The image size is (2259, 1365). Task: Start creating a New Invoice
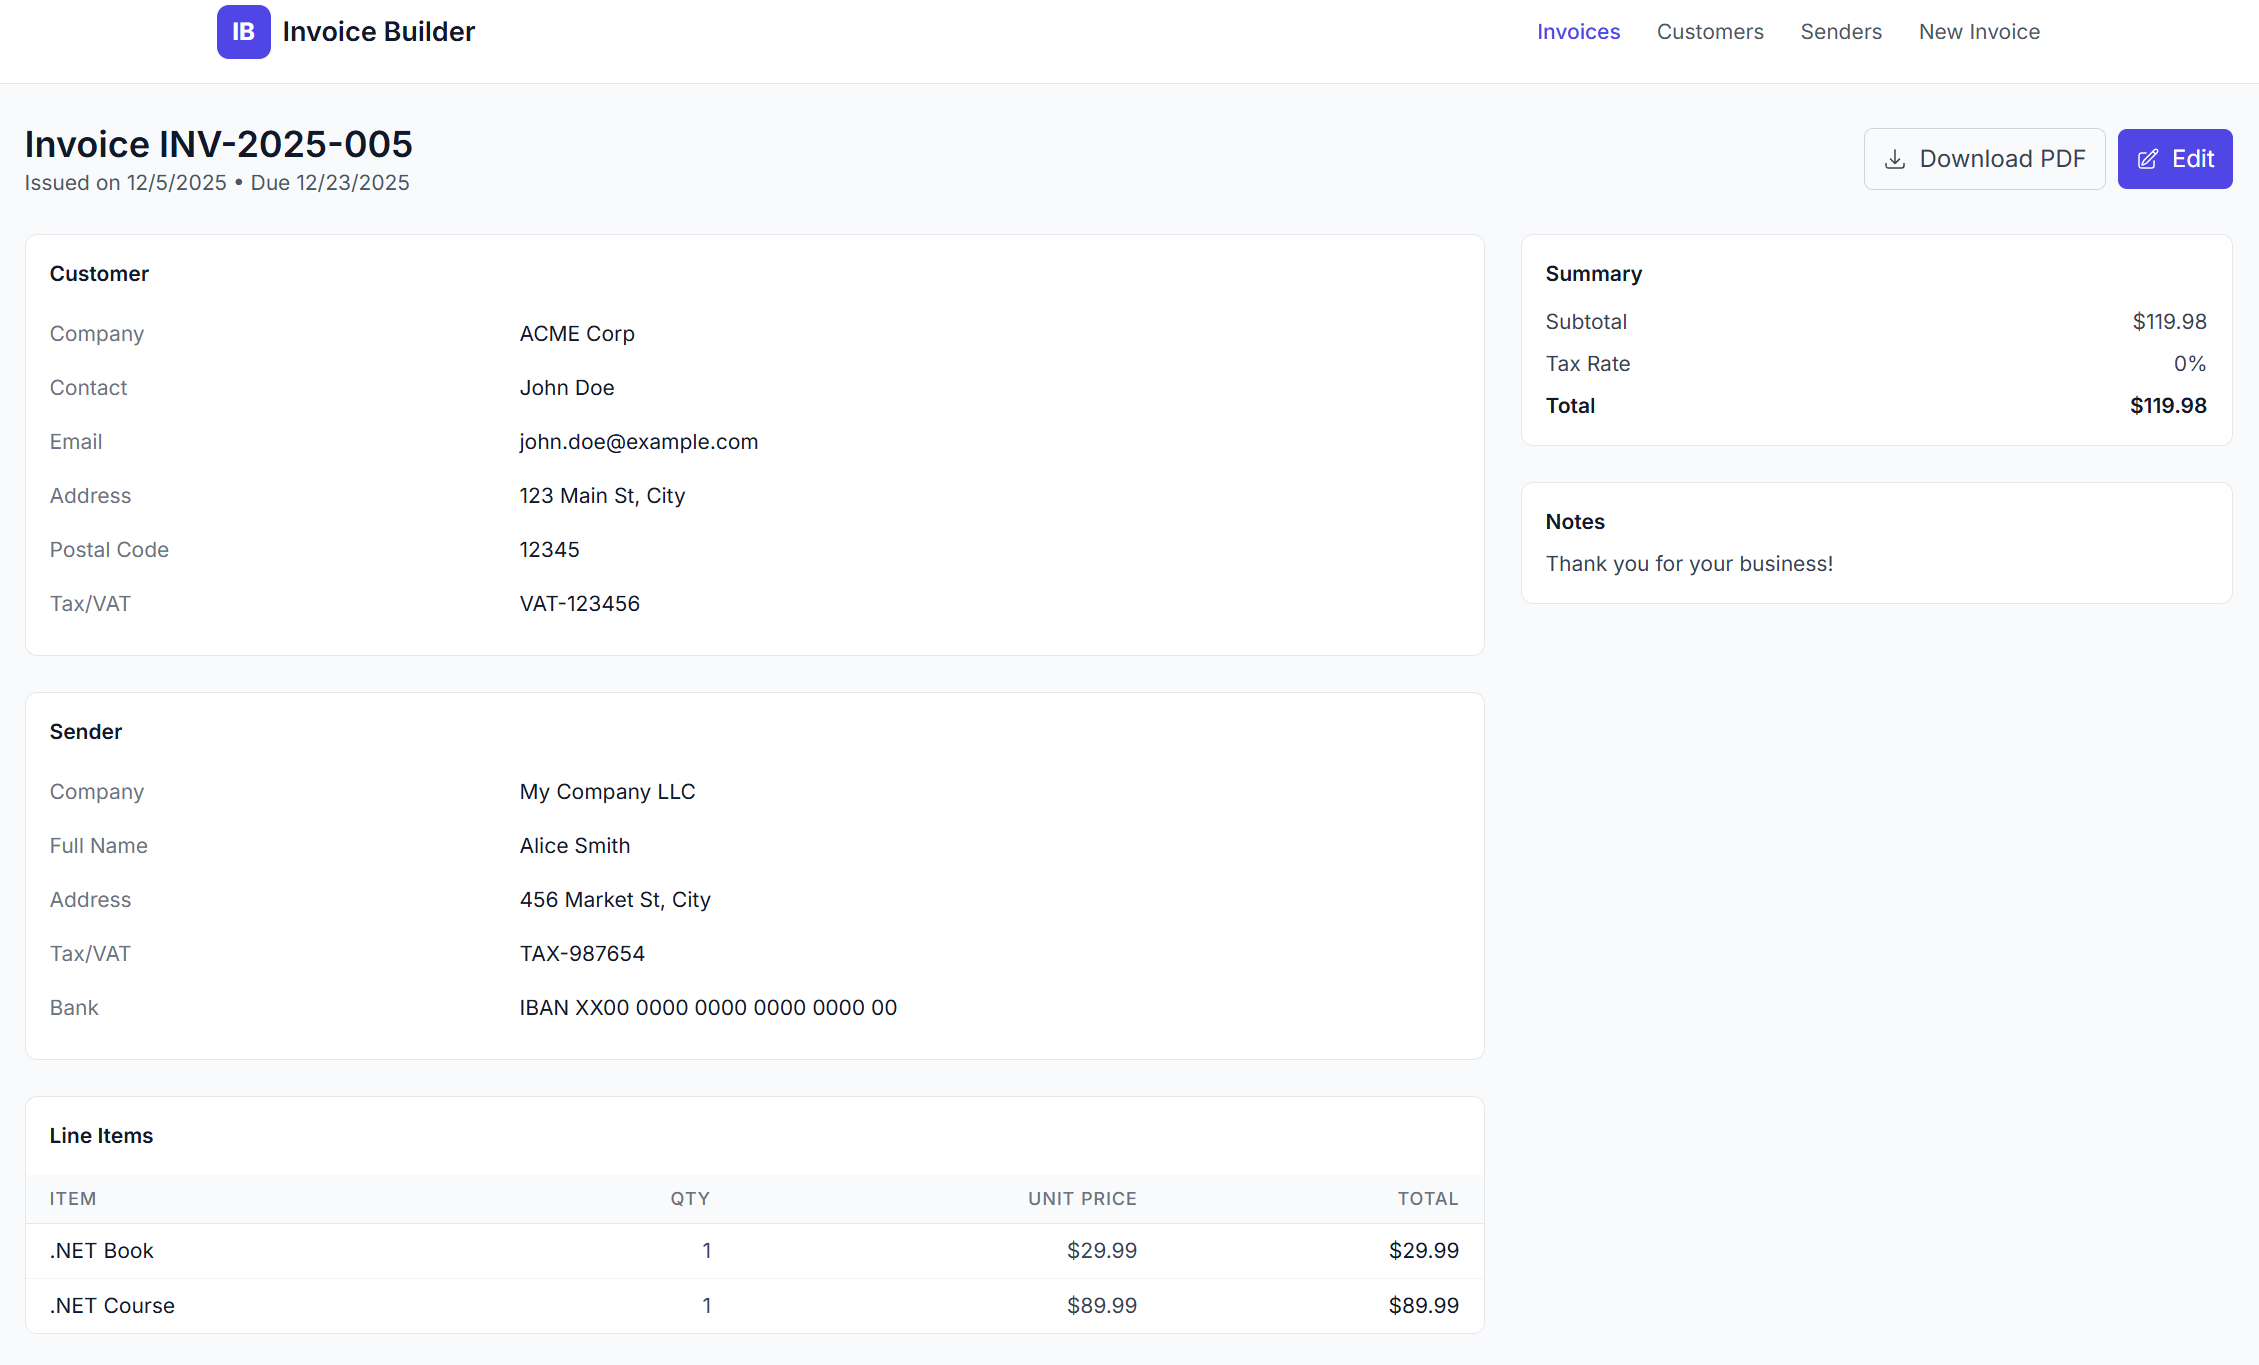click(x=1979, y=31)
